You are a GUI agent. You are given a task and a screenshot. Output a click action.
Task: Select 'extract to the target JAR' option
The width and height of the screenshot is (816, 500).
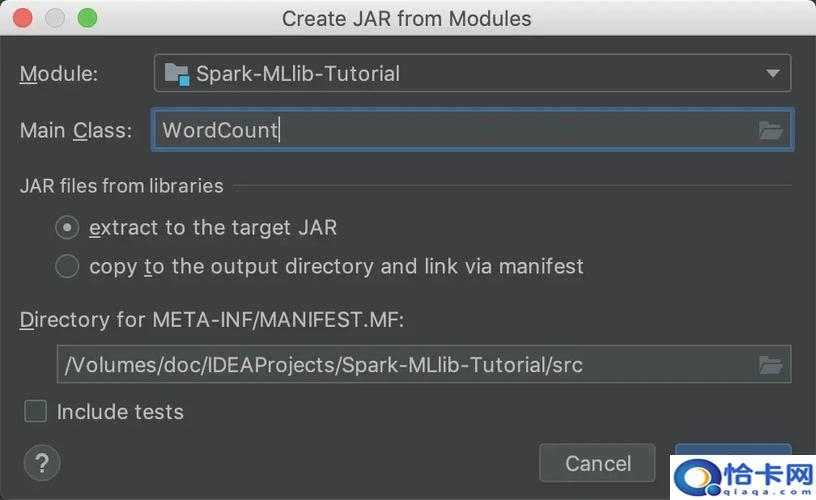[67, 228]
